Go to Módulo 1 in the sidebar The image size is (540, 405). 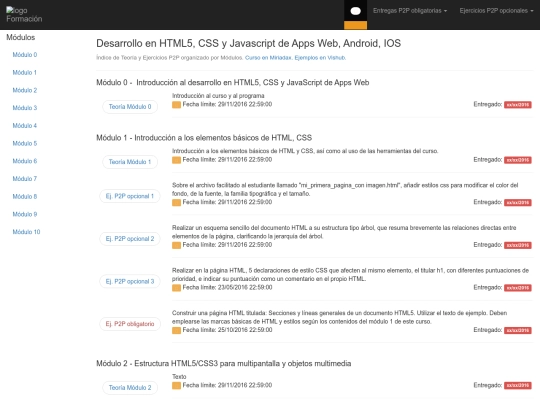pyautogui.click(x=24, y=72)
